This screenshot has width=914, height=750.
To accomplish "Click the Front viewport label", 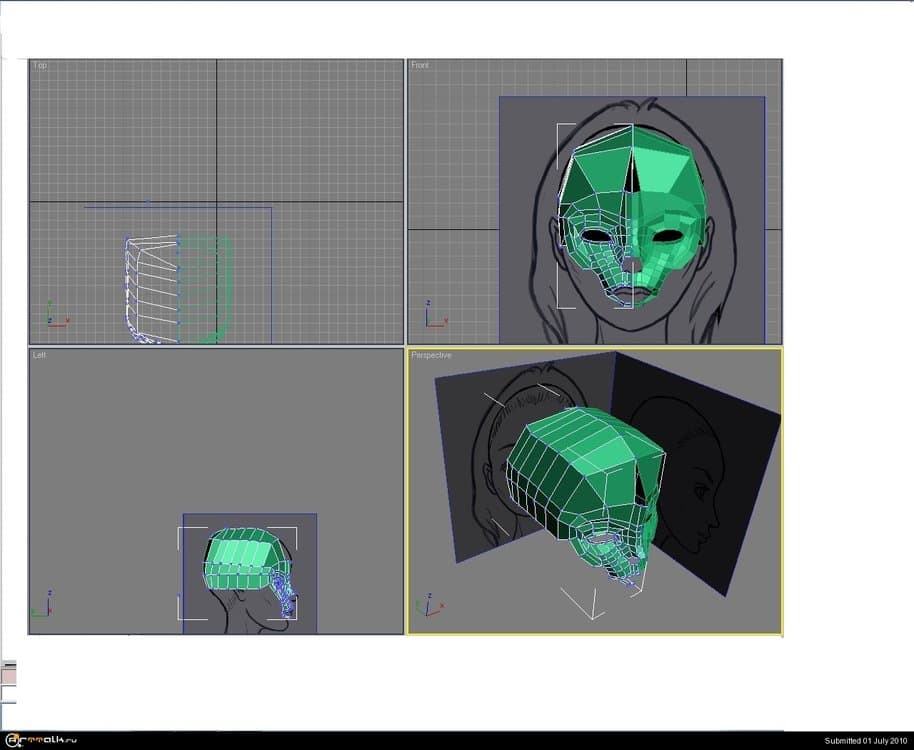I will (420, 66).
